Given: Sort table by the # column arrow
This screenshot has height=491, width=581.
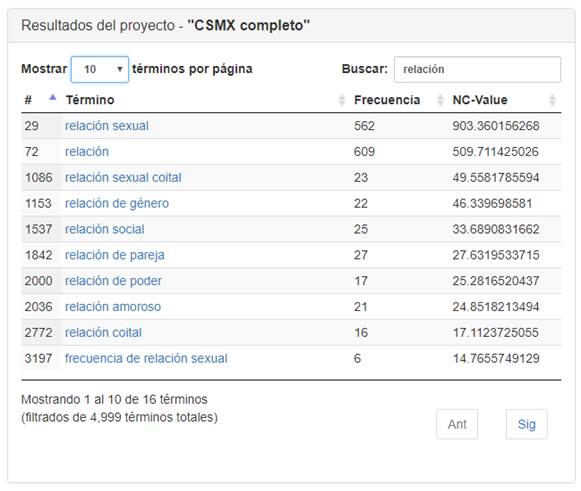Looking at the screenshot, I should 53,98.
